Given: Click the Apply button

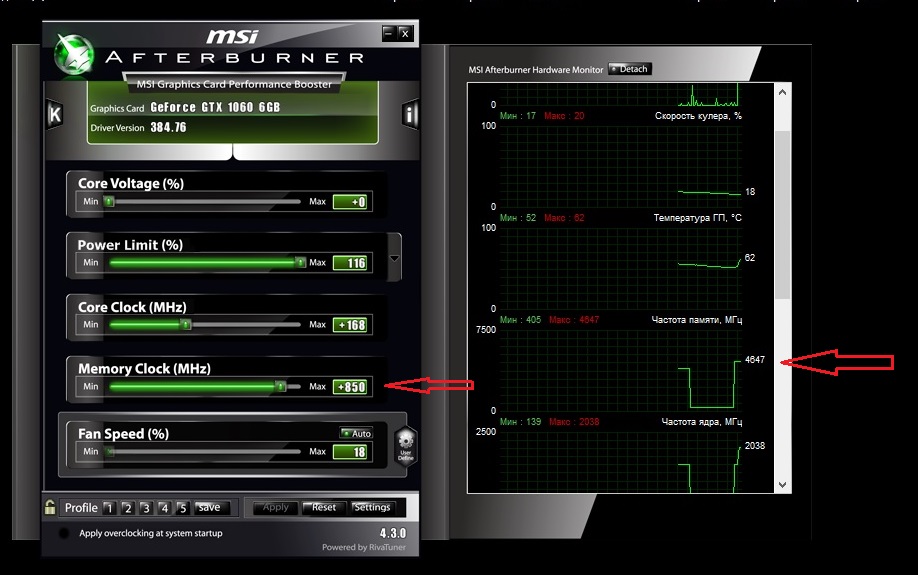Looking at the screenshot, I should (x=276, y=507).
